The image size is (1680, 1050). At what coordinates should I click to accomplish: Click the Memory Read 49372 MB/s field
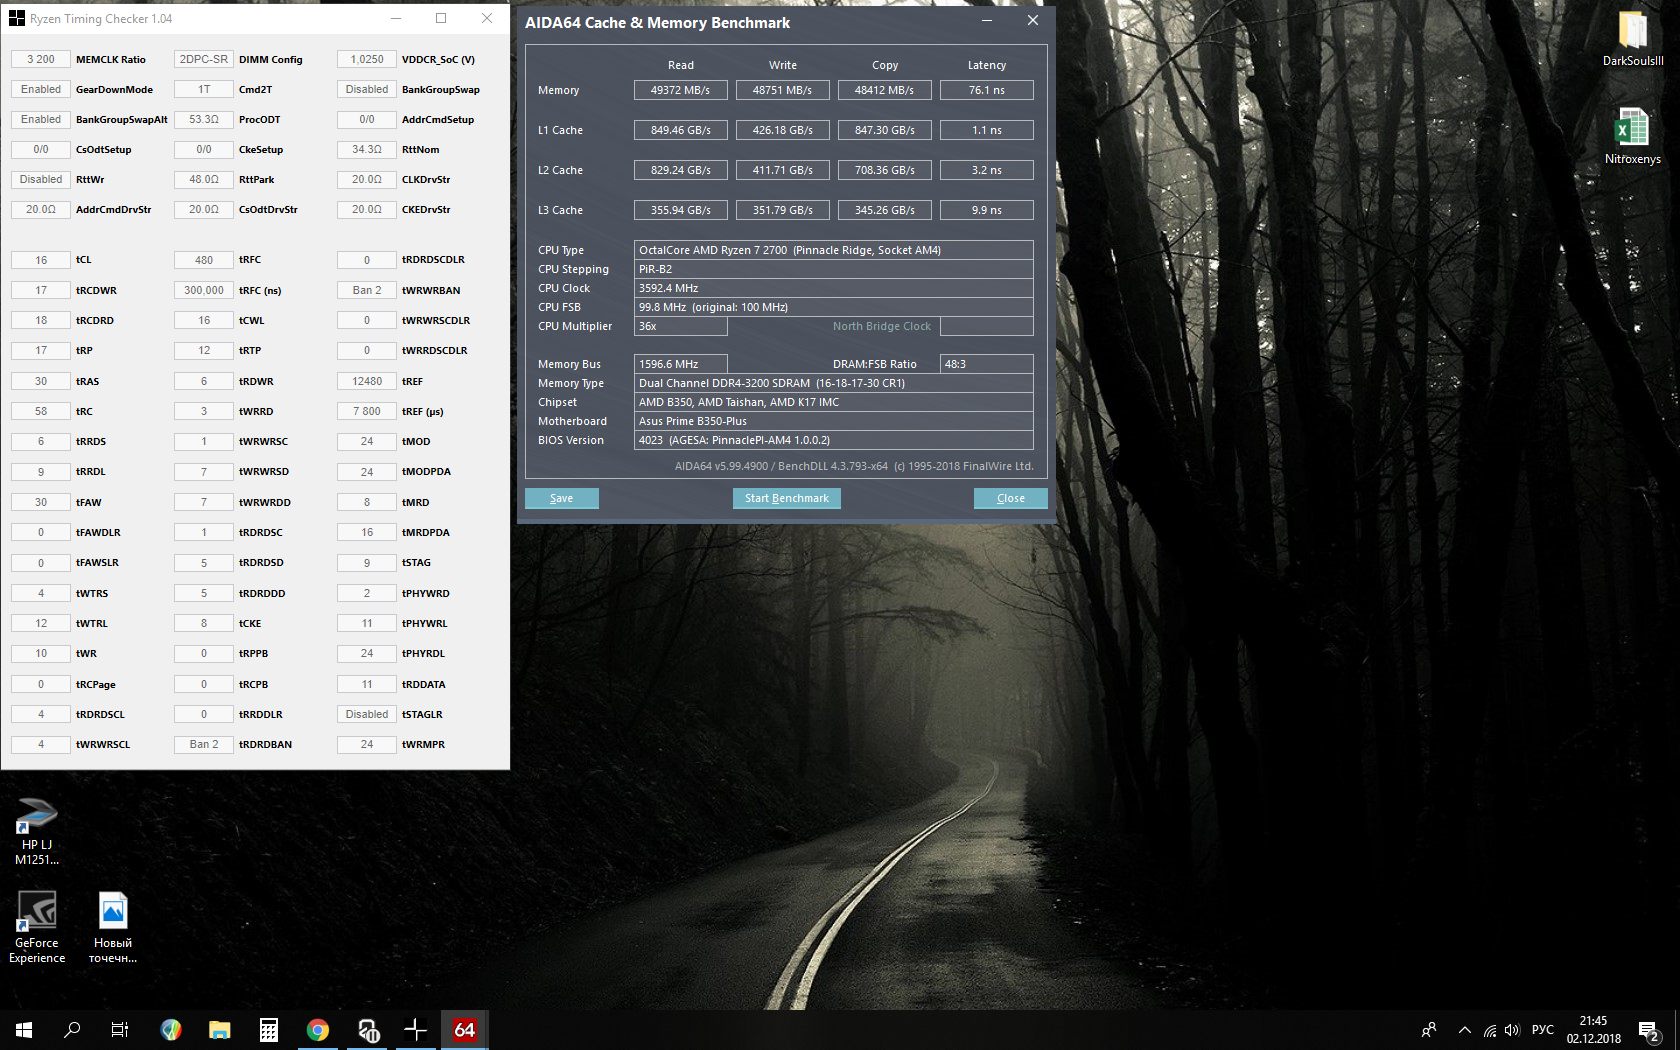pos(681,90)
